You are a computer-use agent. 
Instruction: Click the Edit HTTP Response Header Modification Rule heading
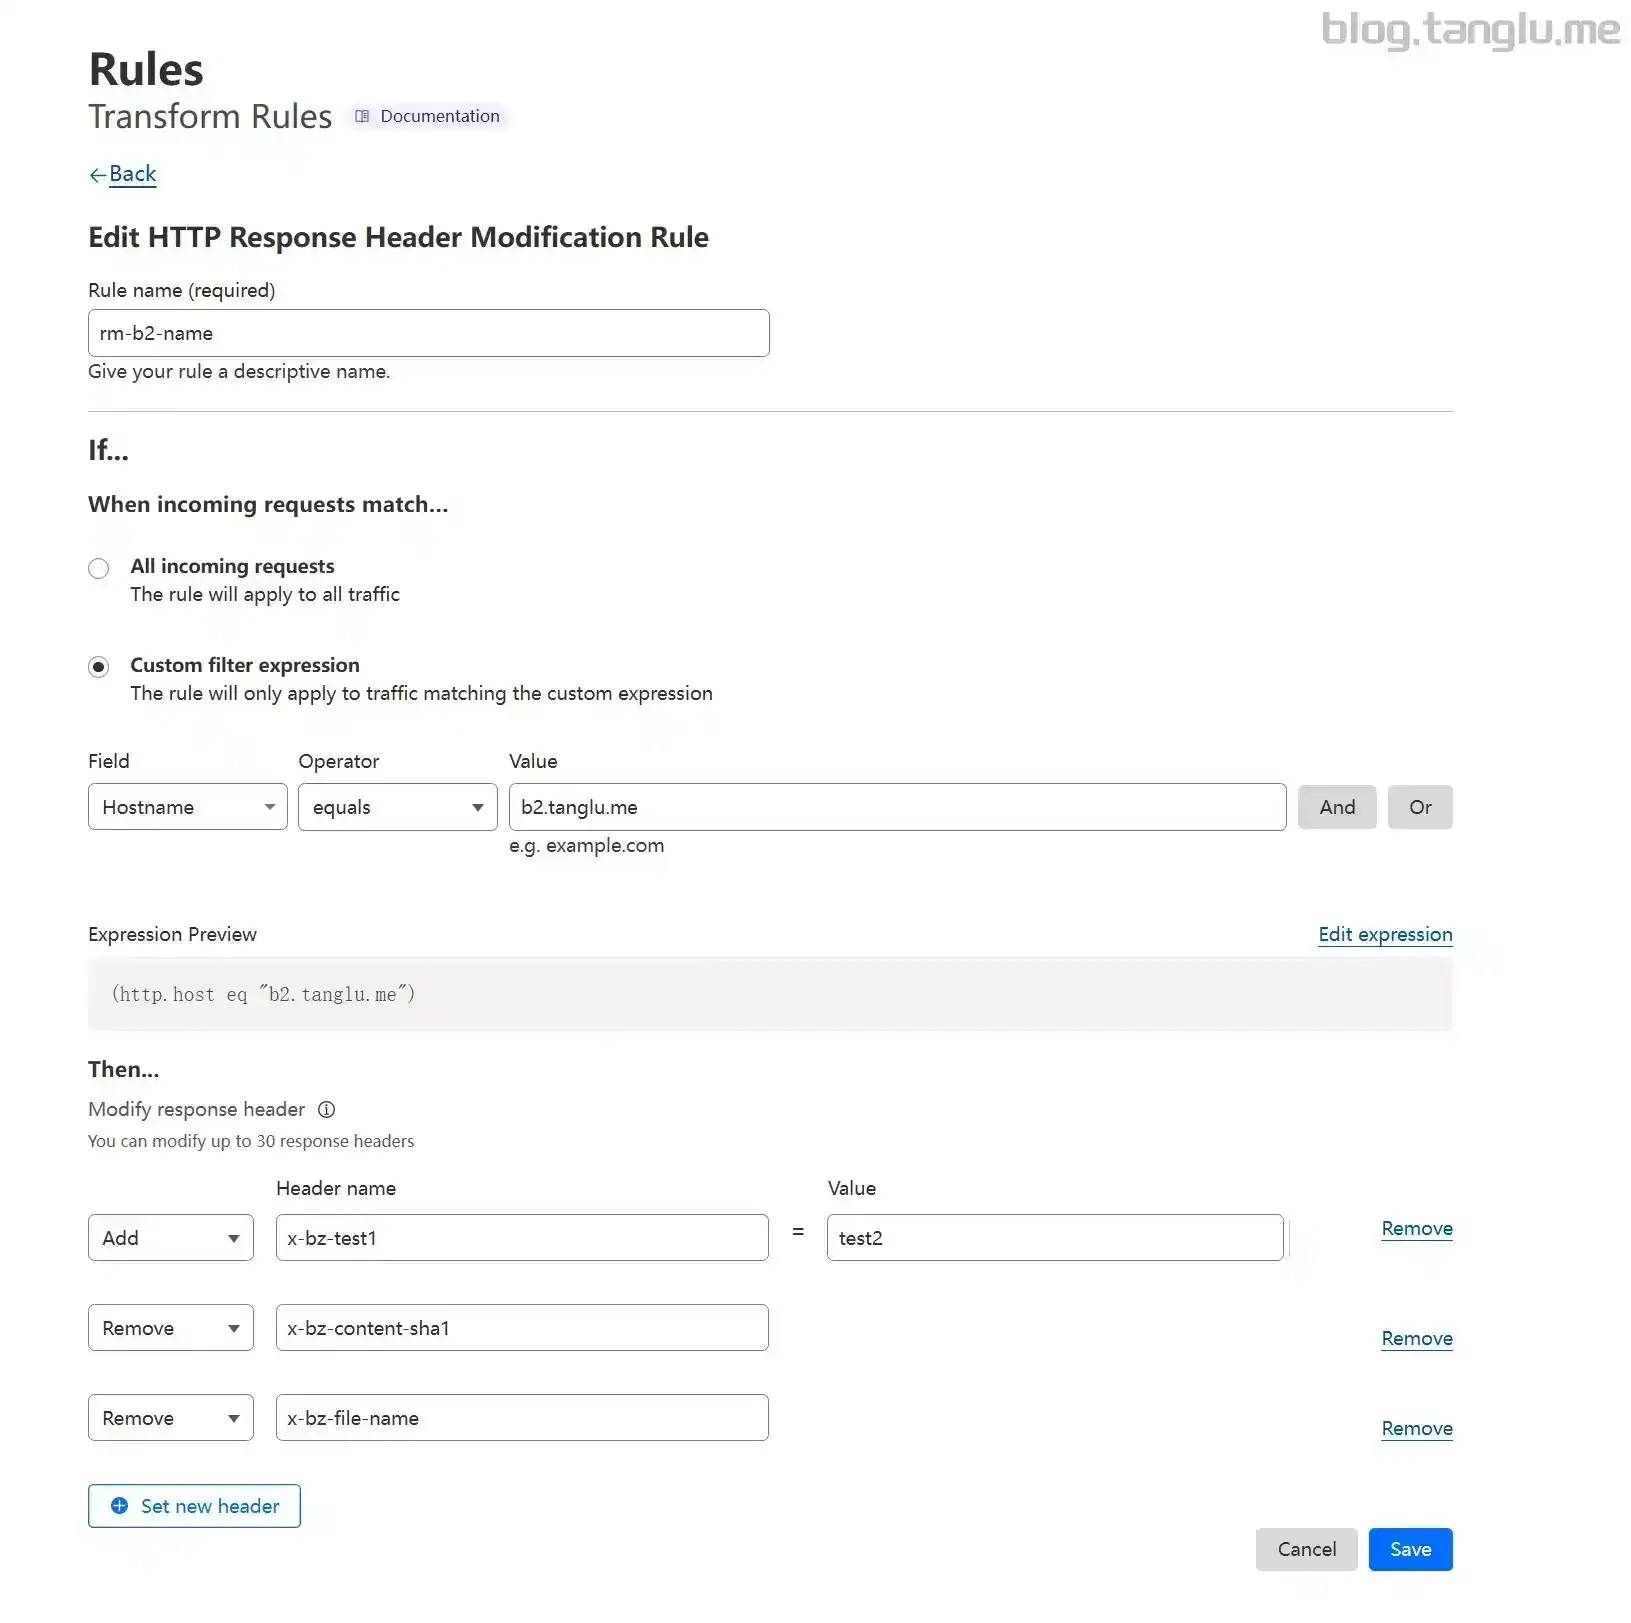pos(398,237)
